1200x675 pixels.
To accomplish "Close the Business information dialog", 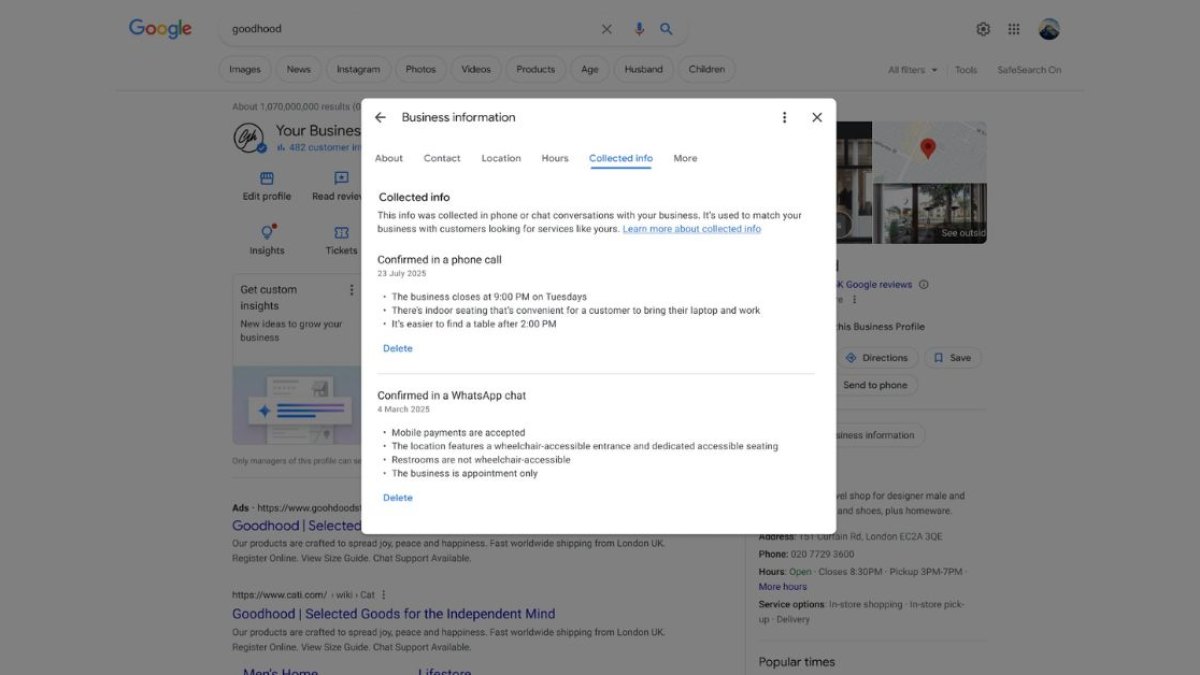I will pos(817,117).
